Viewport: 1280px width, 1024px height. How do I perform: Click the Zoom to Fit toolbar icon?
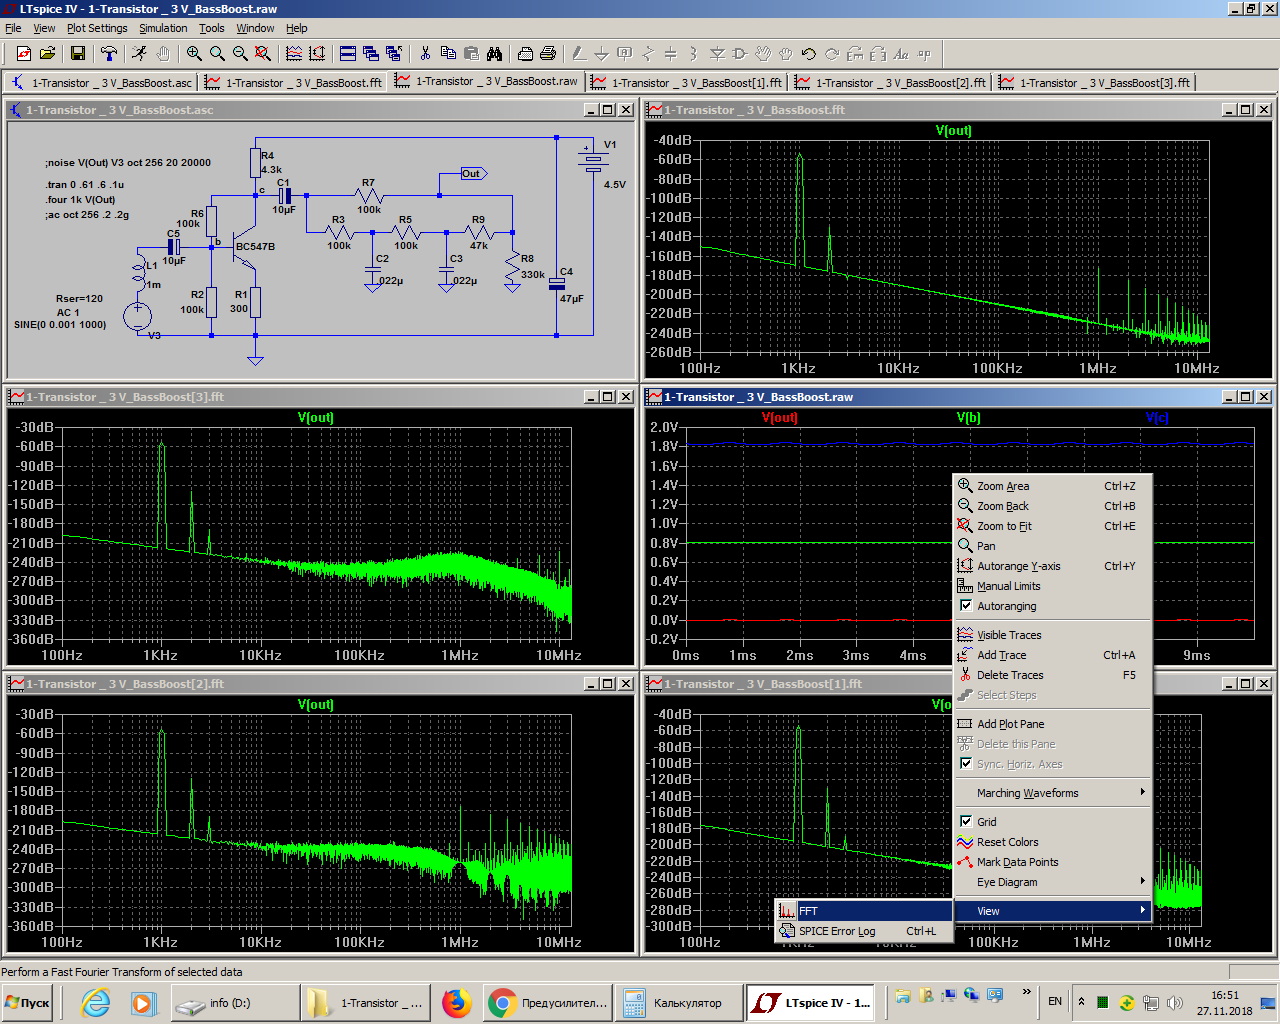point(263,54)
